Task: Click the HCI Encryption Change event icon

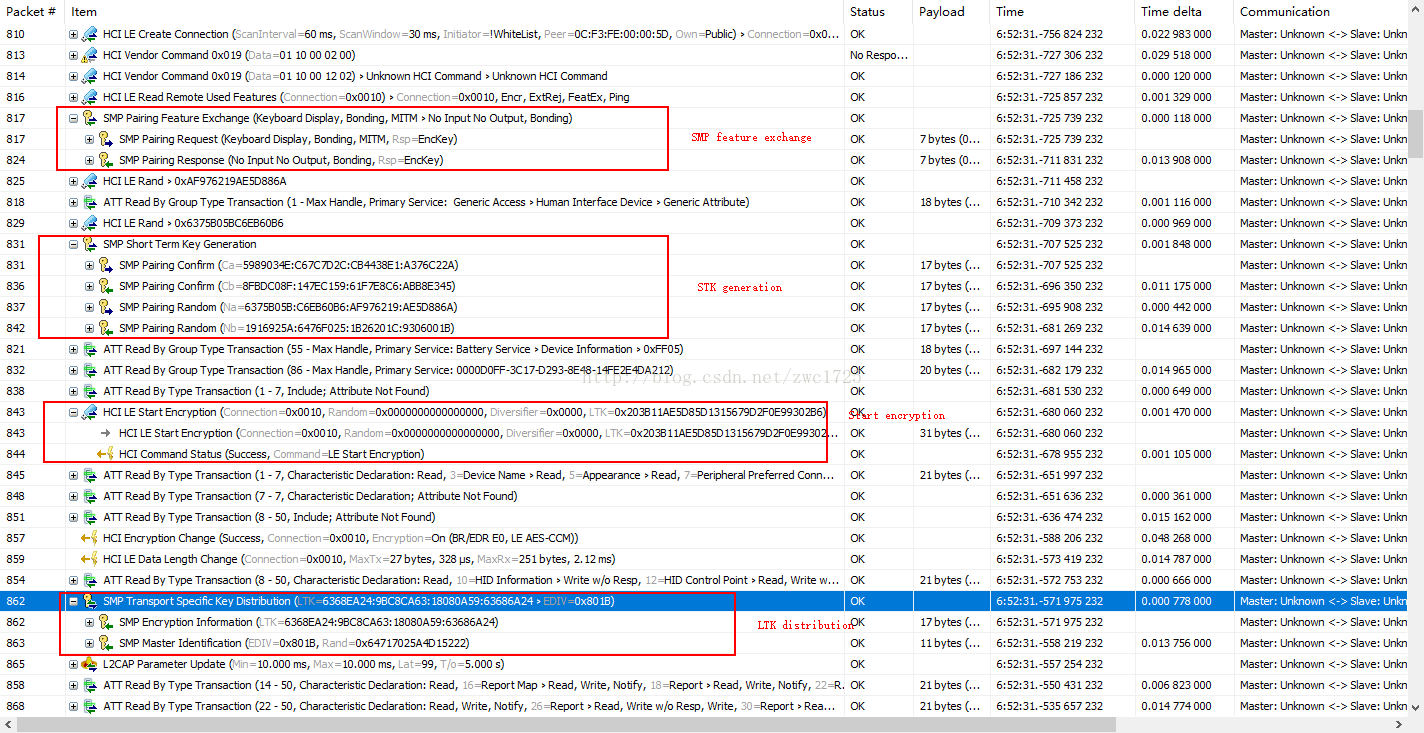Action: tap(90, 538)
